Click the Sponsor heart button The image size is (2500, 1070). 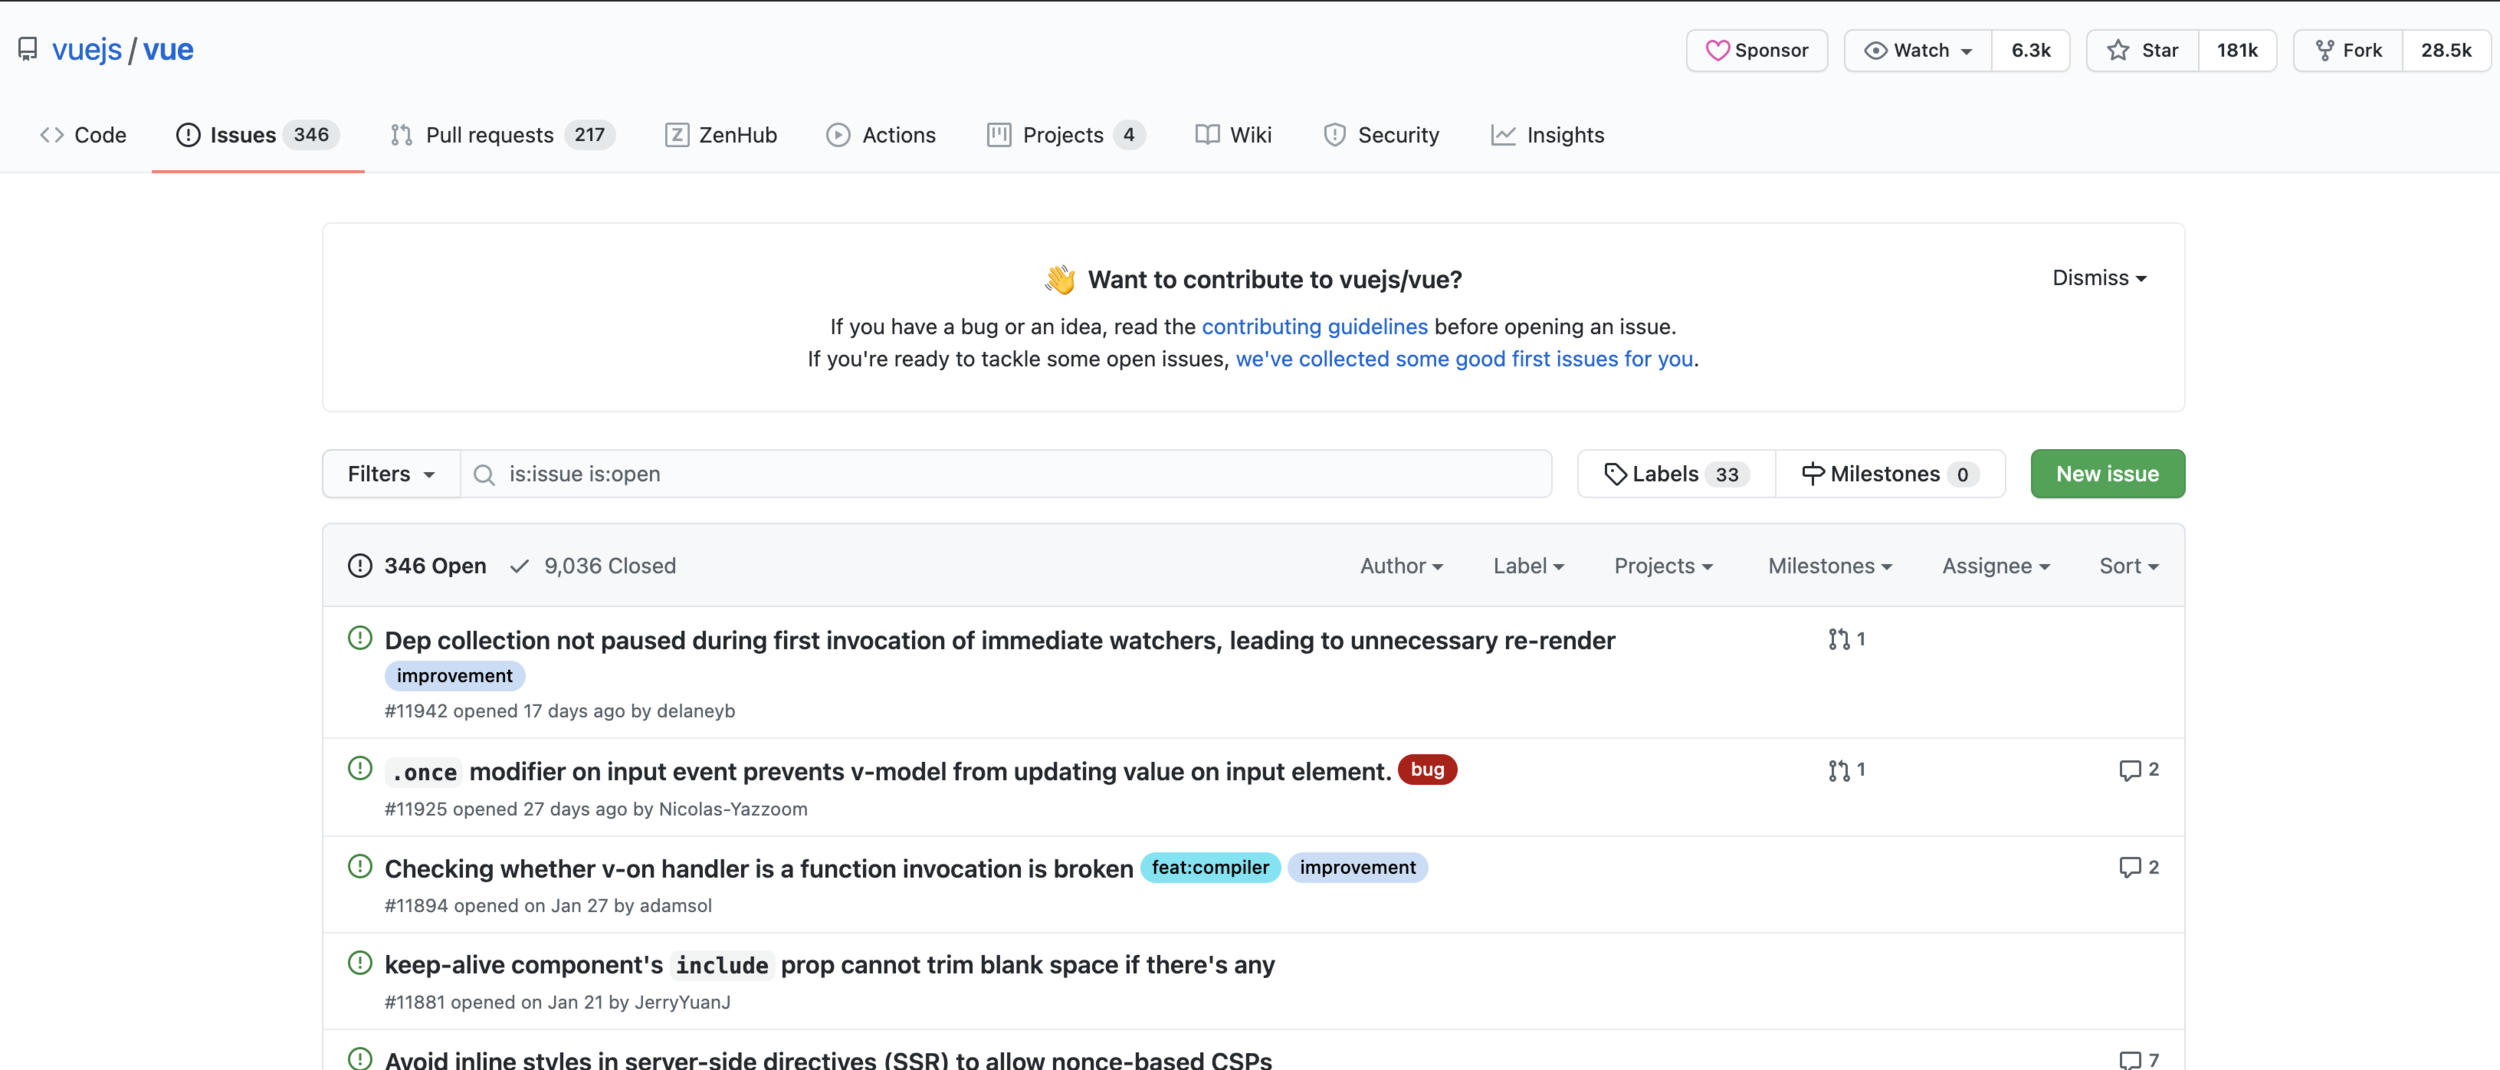click(1757, 50)
